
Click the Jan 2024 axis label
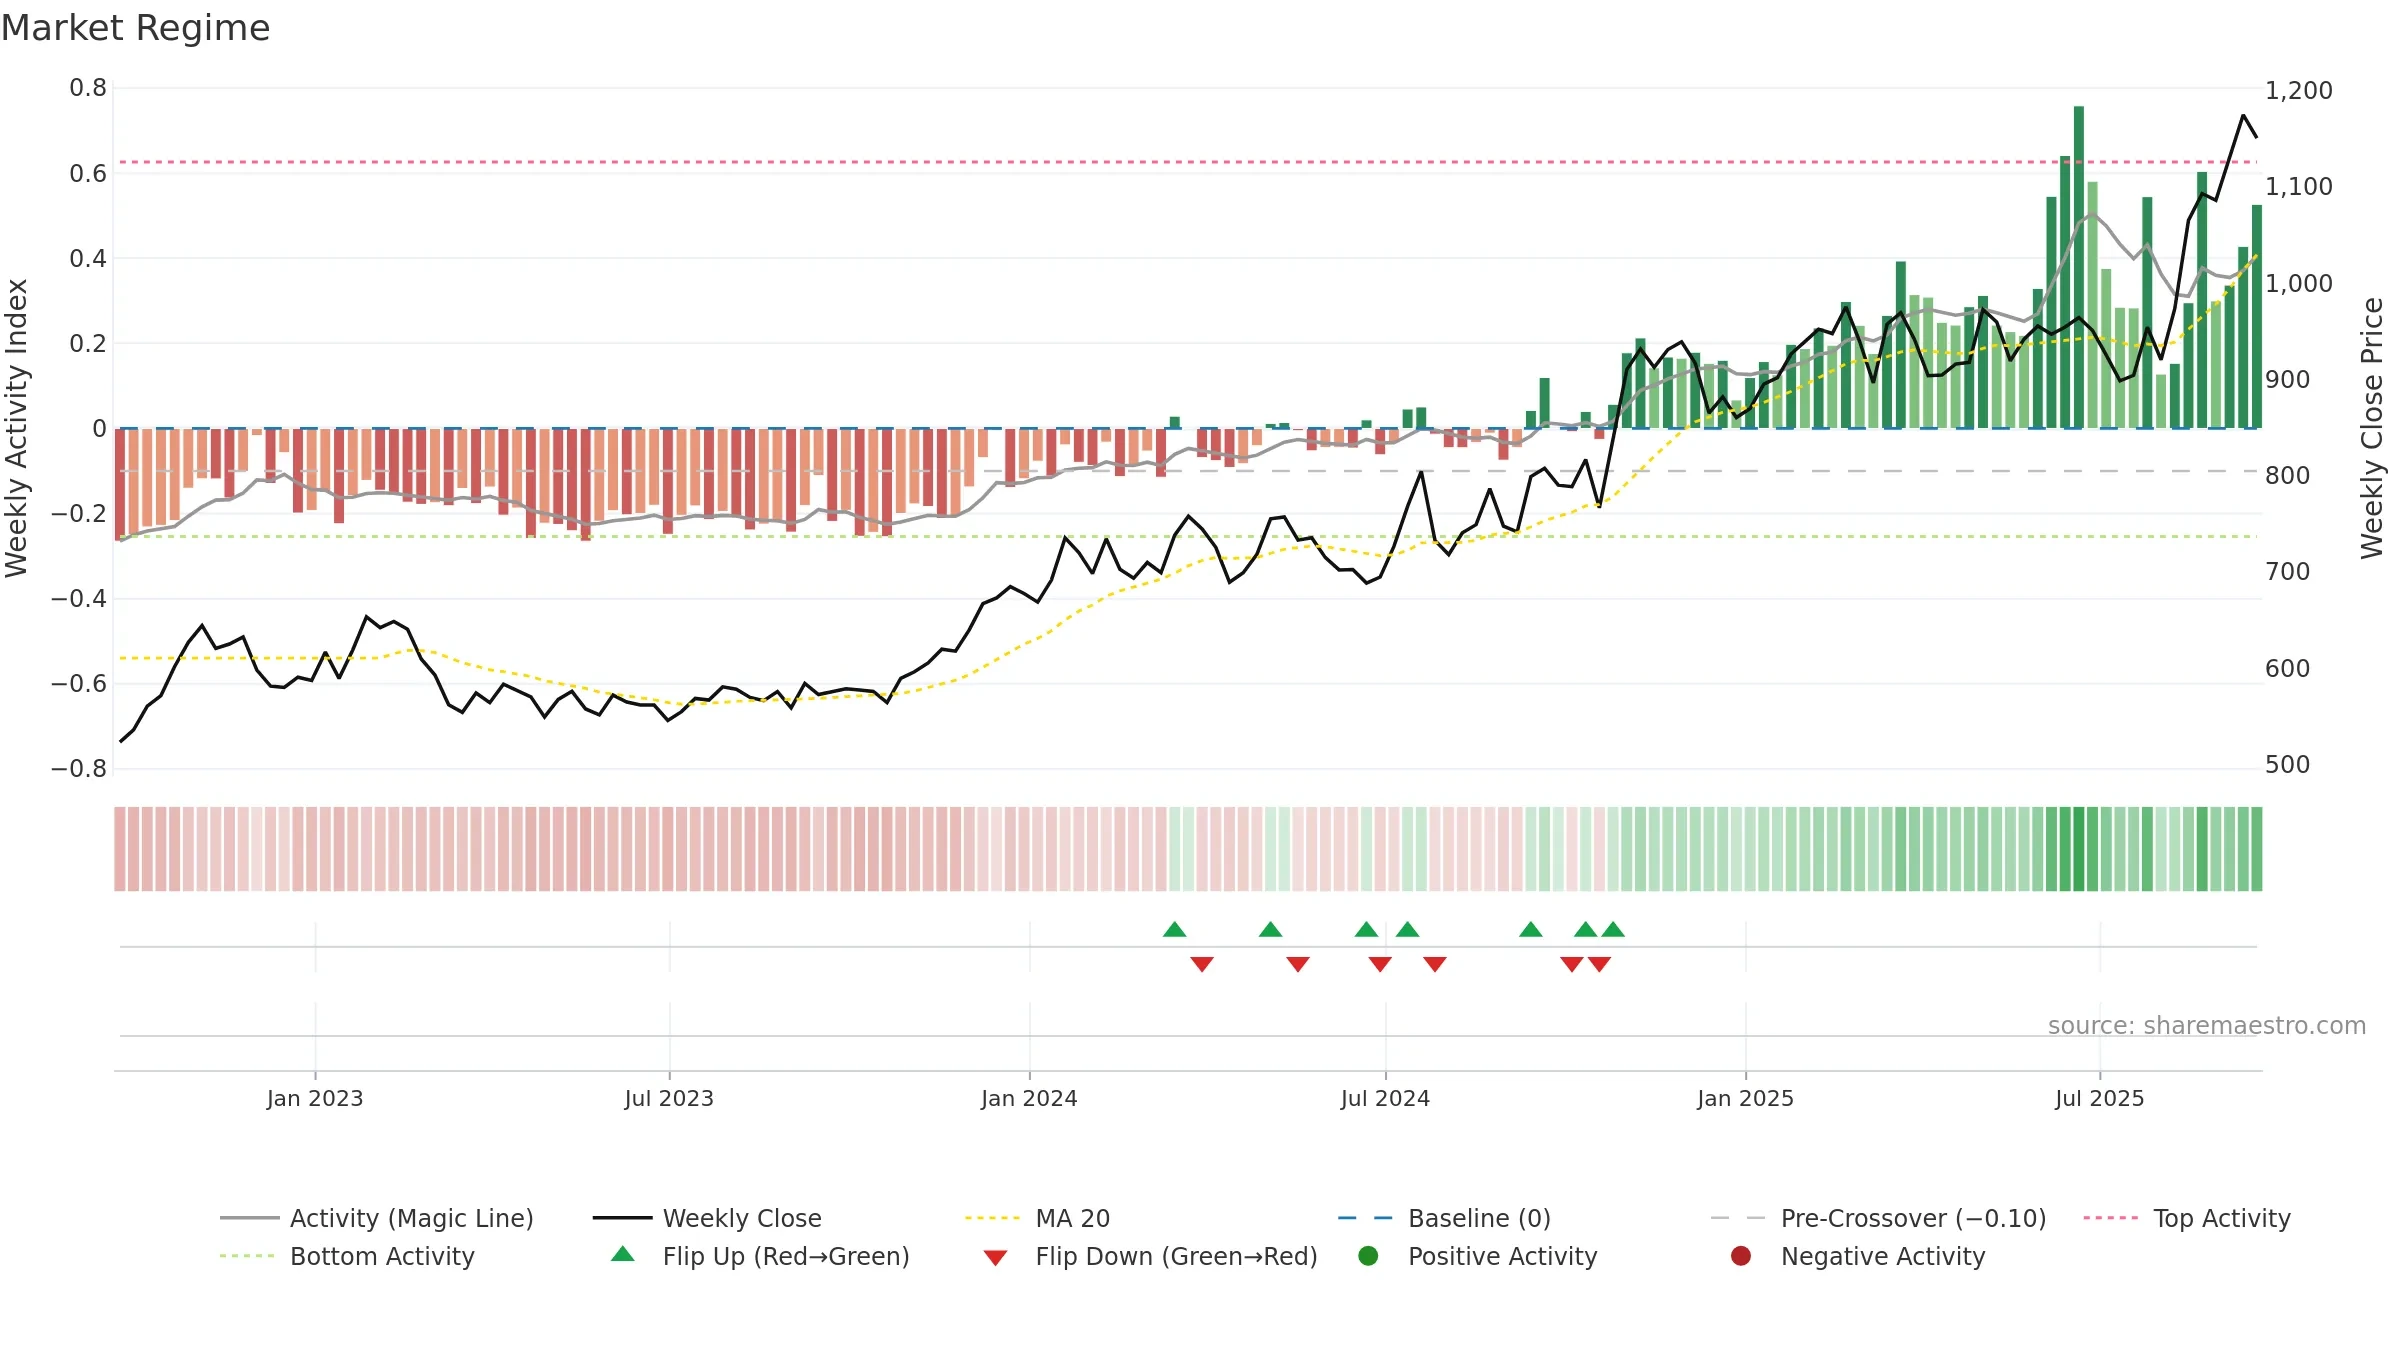click(x=1029, y=1098)
